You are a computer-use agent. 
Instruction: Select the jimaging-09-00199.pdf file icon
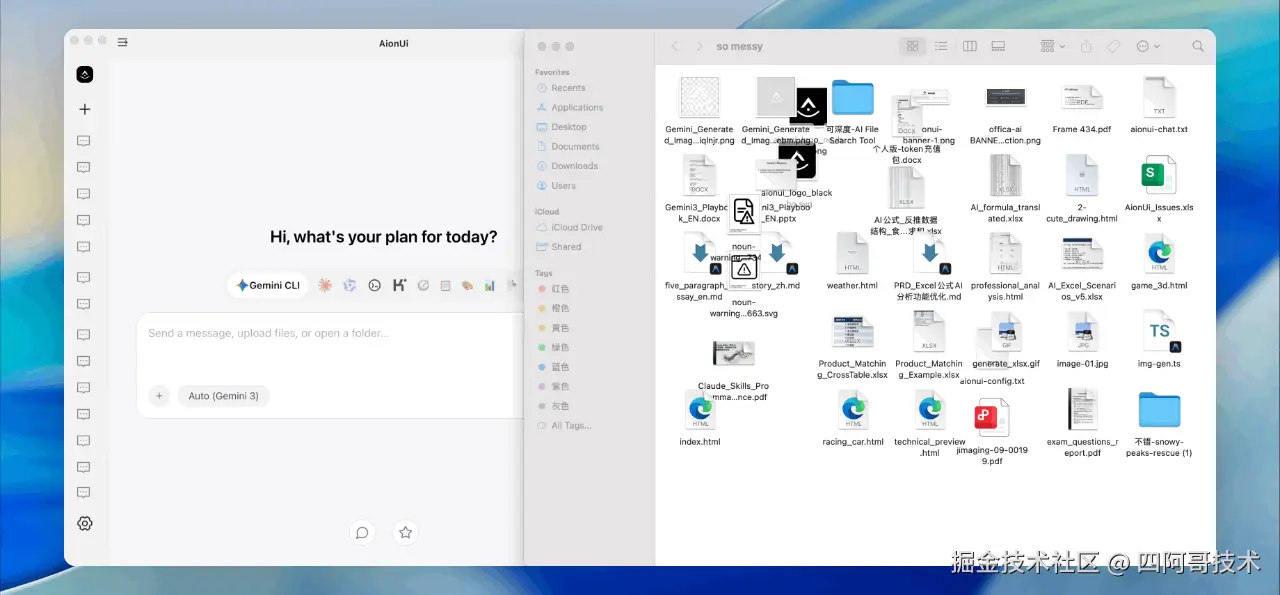point(992,417)
